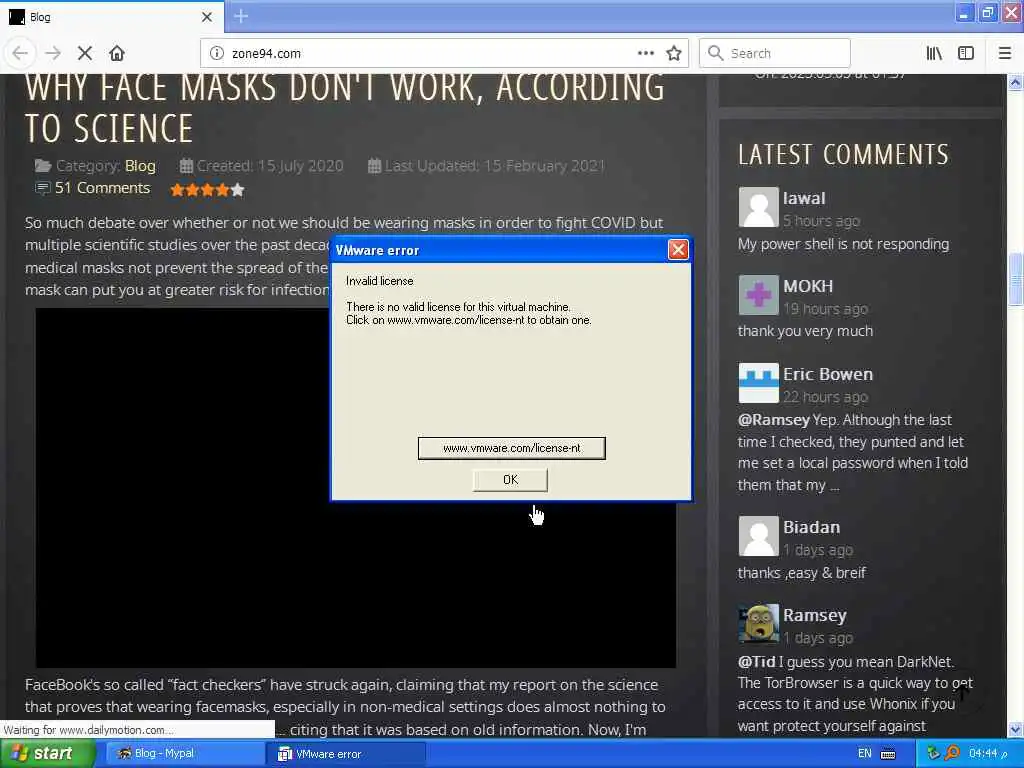Open the Windows start menu

(x=47, y=754)
